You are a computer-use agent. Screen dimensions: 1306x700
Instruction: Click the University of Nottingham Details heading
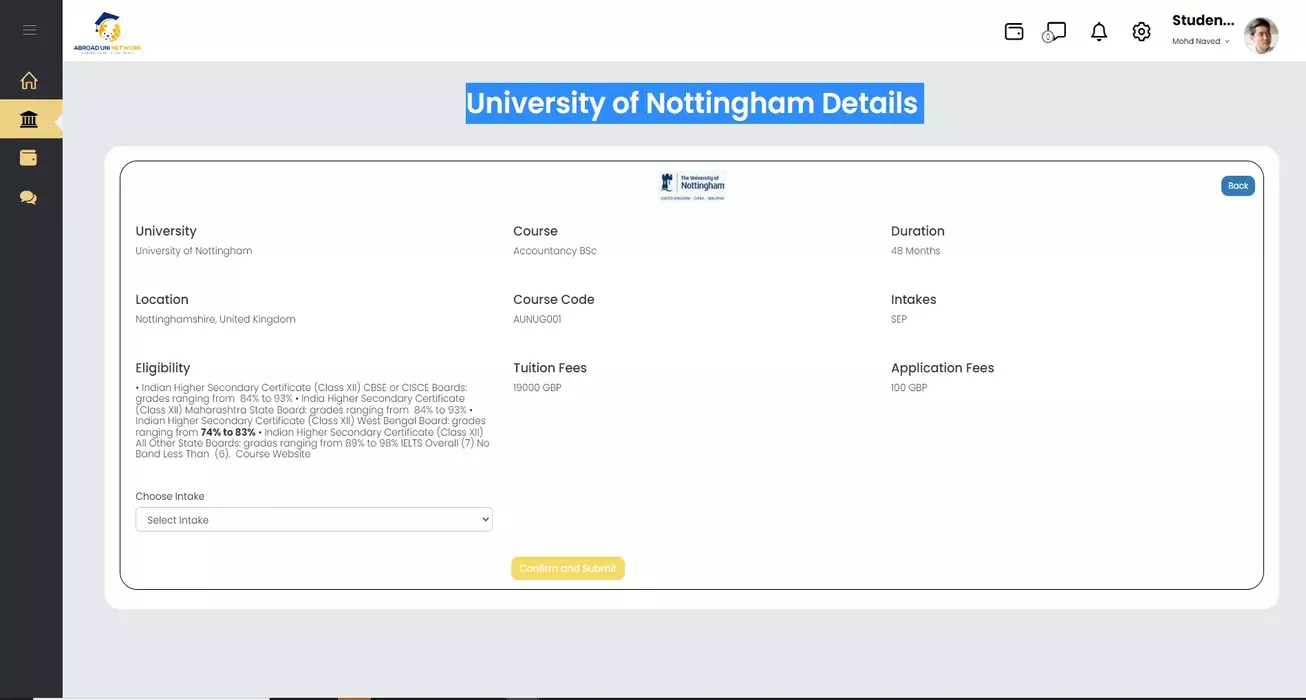coord(692,103)
